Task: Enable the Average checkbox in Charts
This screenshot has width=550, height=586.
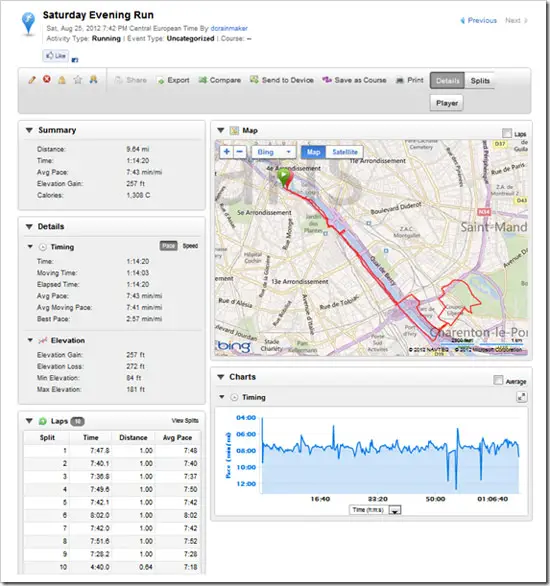Action: [x=498, y=380]
